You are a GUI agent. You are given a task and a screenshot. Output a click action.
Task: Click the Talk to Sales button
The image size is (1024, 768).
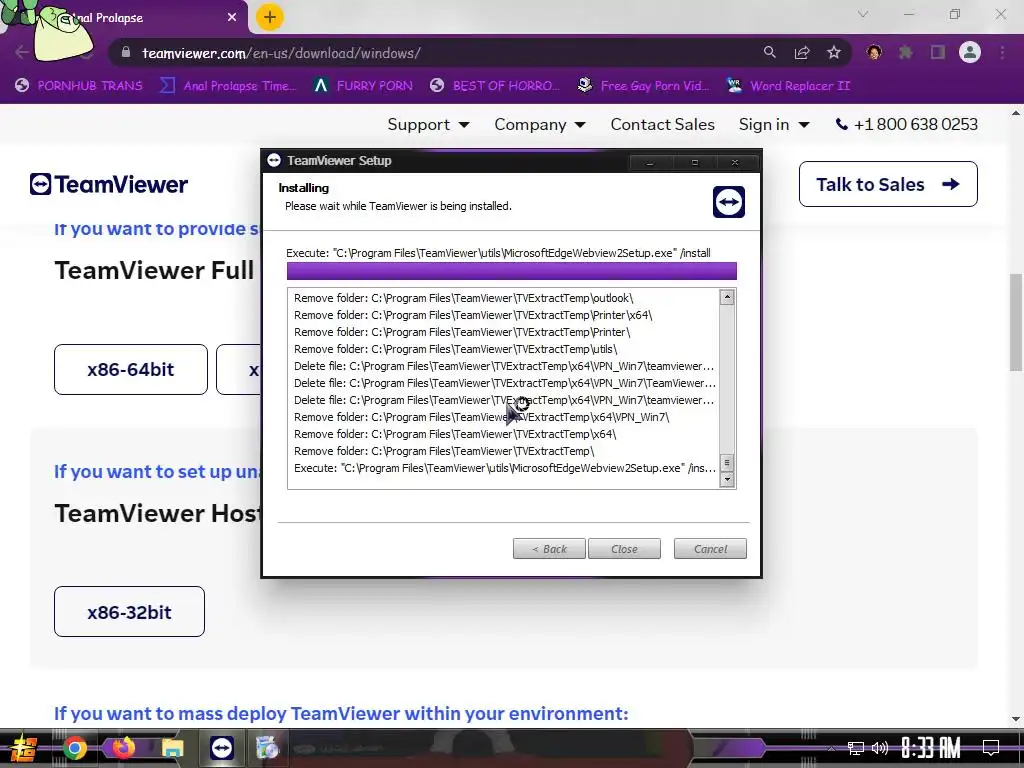click(x=888, y=184)
